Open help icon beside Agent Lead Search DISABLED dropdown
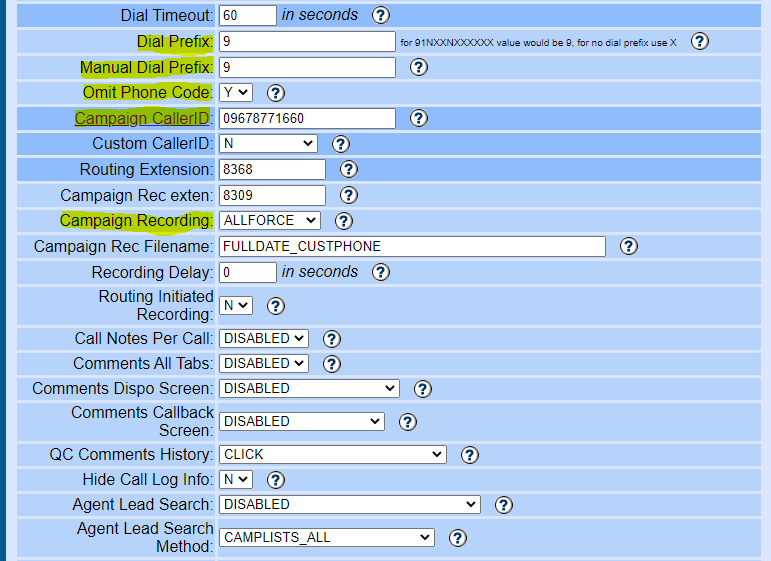The width and height of the screenshot is (771, 561). point(504,505)
